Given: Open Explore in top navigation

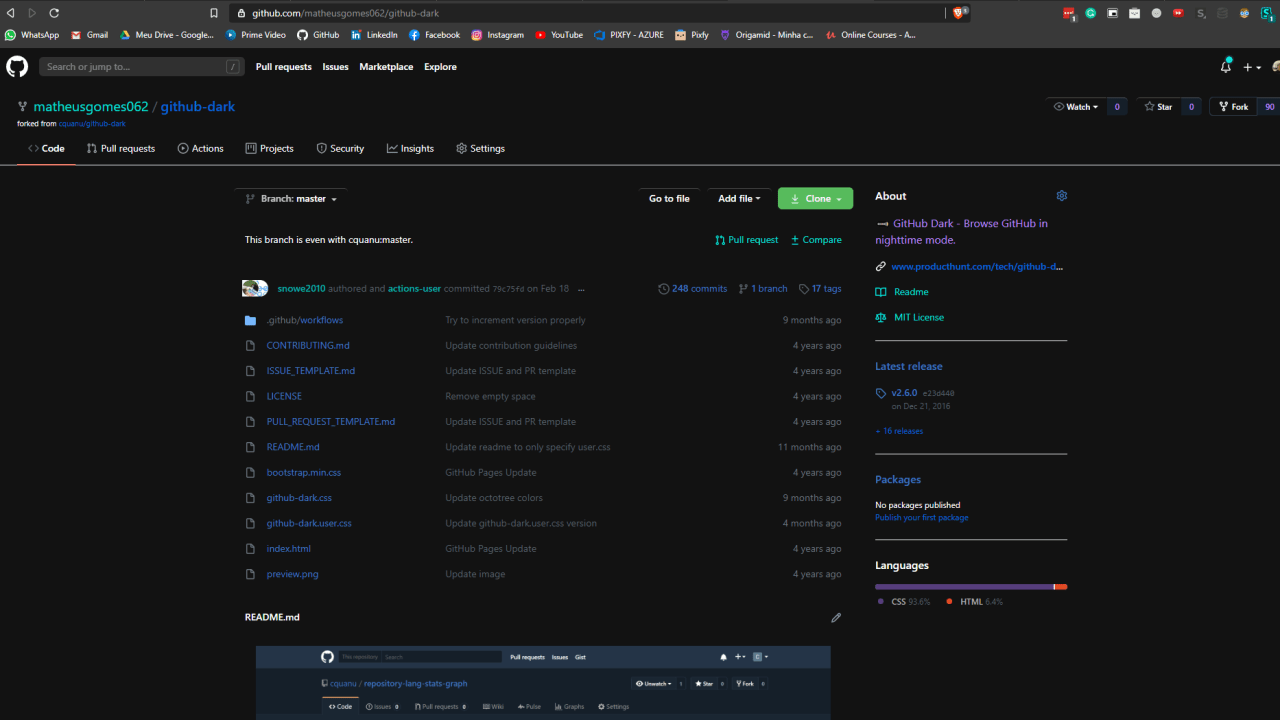Looking at the screenshot, I should click(440, 67).
